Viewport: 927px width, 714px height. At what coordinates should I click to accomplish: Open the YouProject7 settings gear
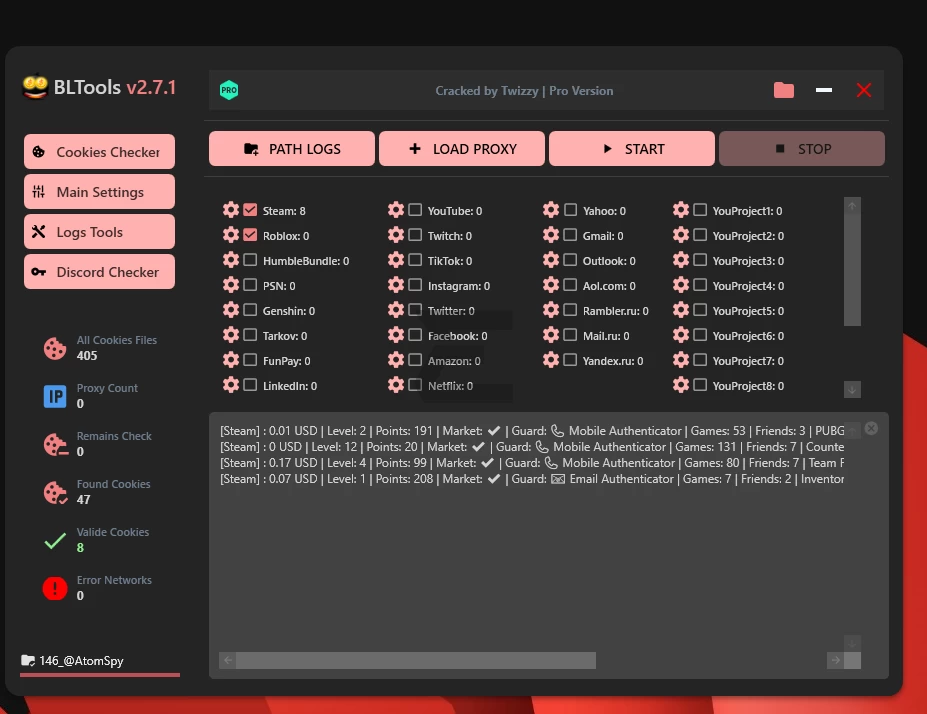click(x=680, y=359)
